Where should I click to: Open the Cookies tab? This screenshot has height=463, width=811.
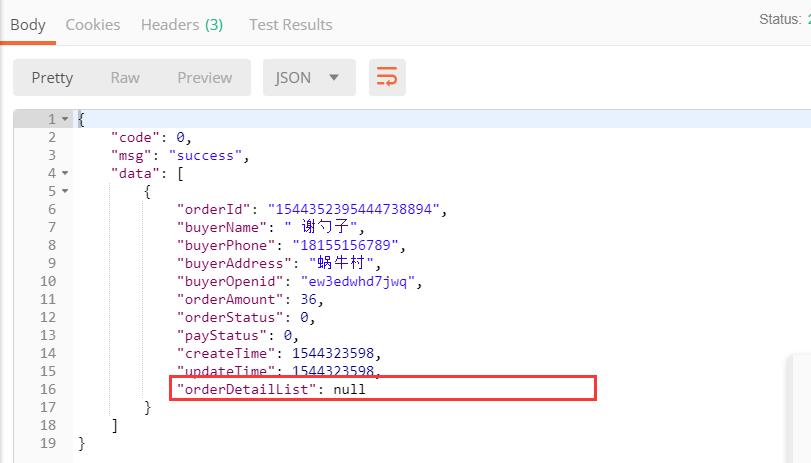pos(93,25)
